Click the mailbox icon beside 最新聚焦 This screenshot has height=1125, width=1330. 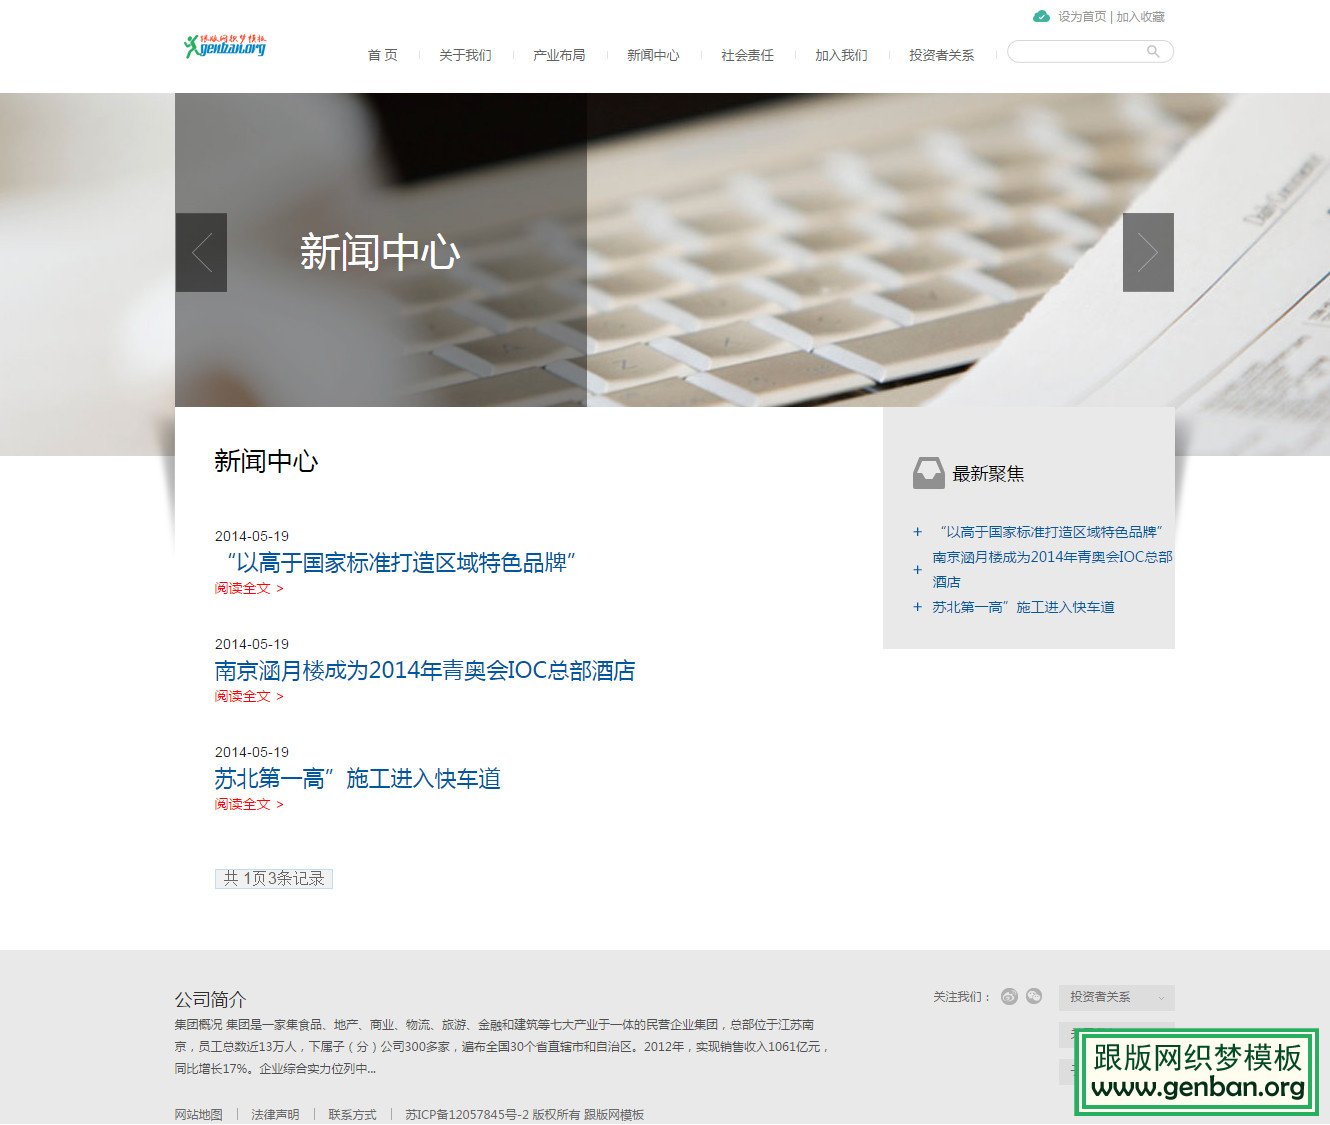click(x=928, y=472)
